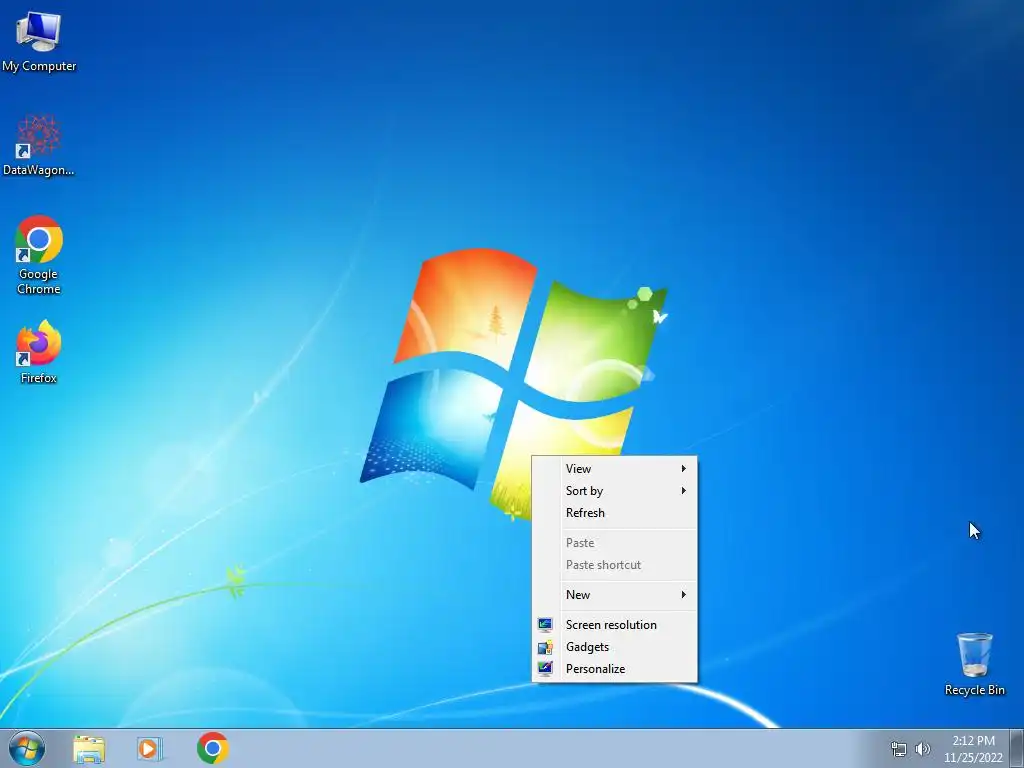Click the date 11/25/2022 in the tray
This screenshot has height=768, width=1024.
[973, 758]
